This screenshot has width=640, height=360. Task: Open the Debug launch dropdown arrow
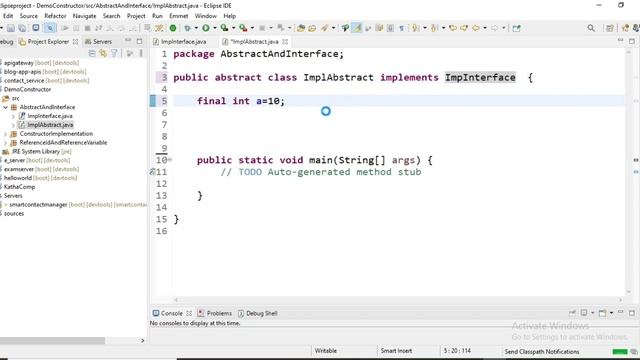click(196, 28)
